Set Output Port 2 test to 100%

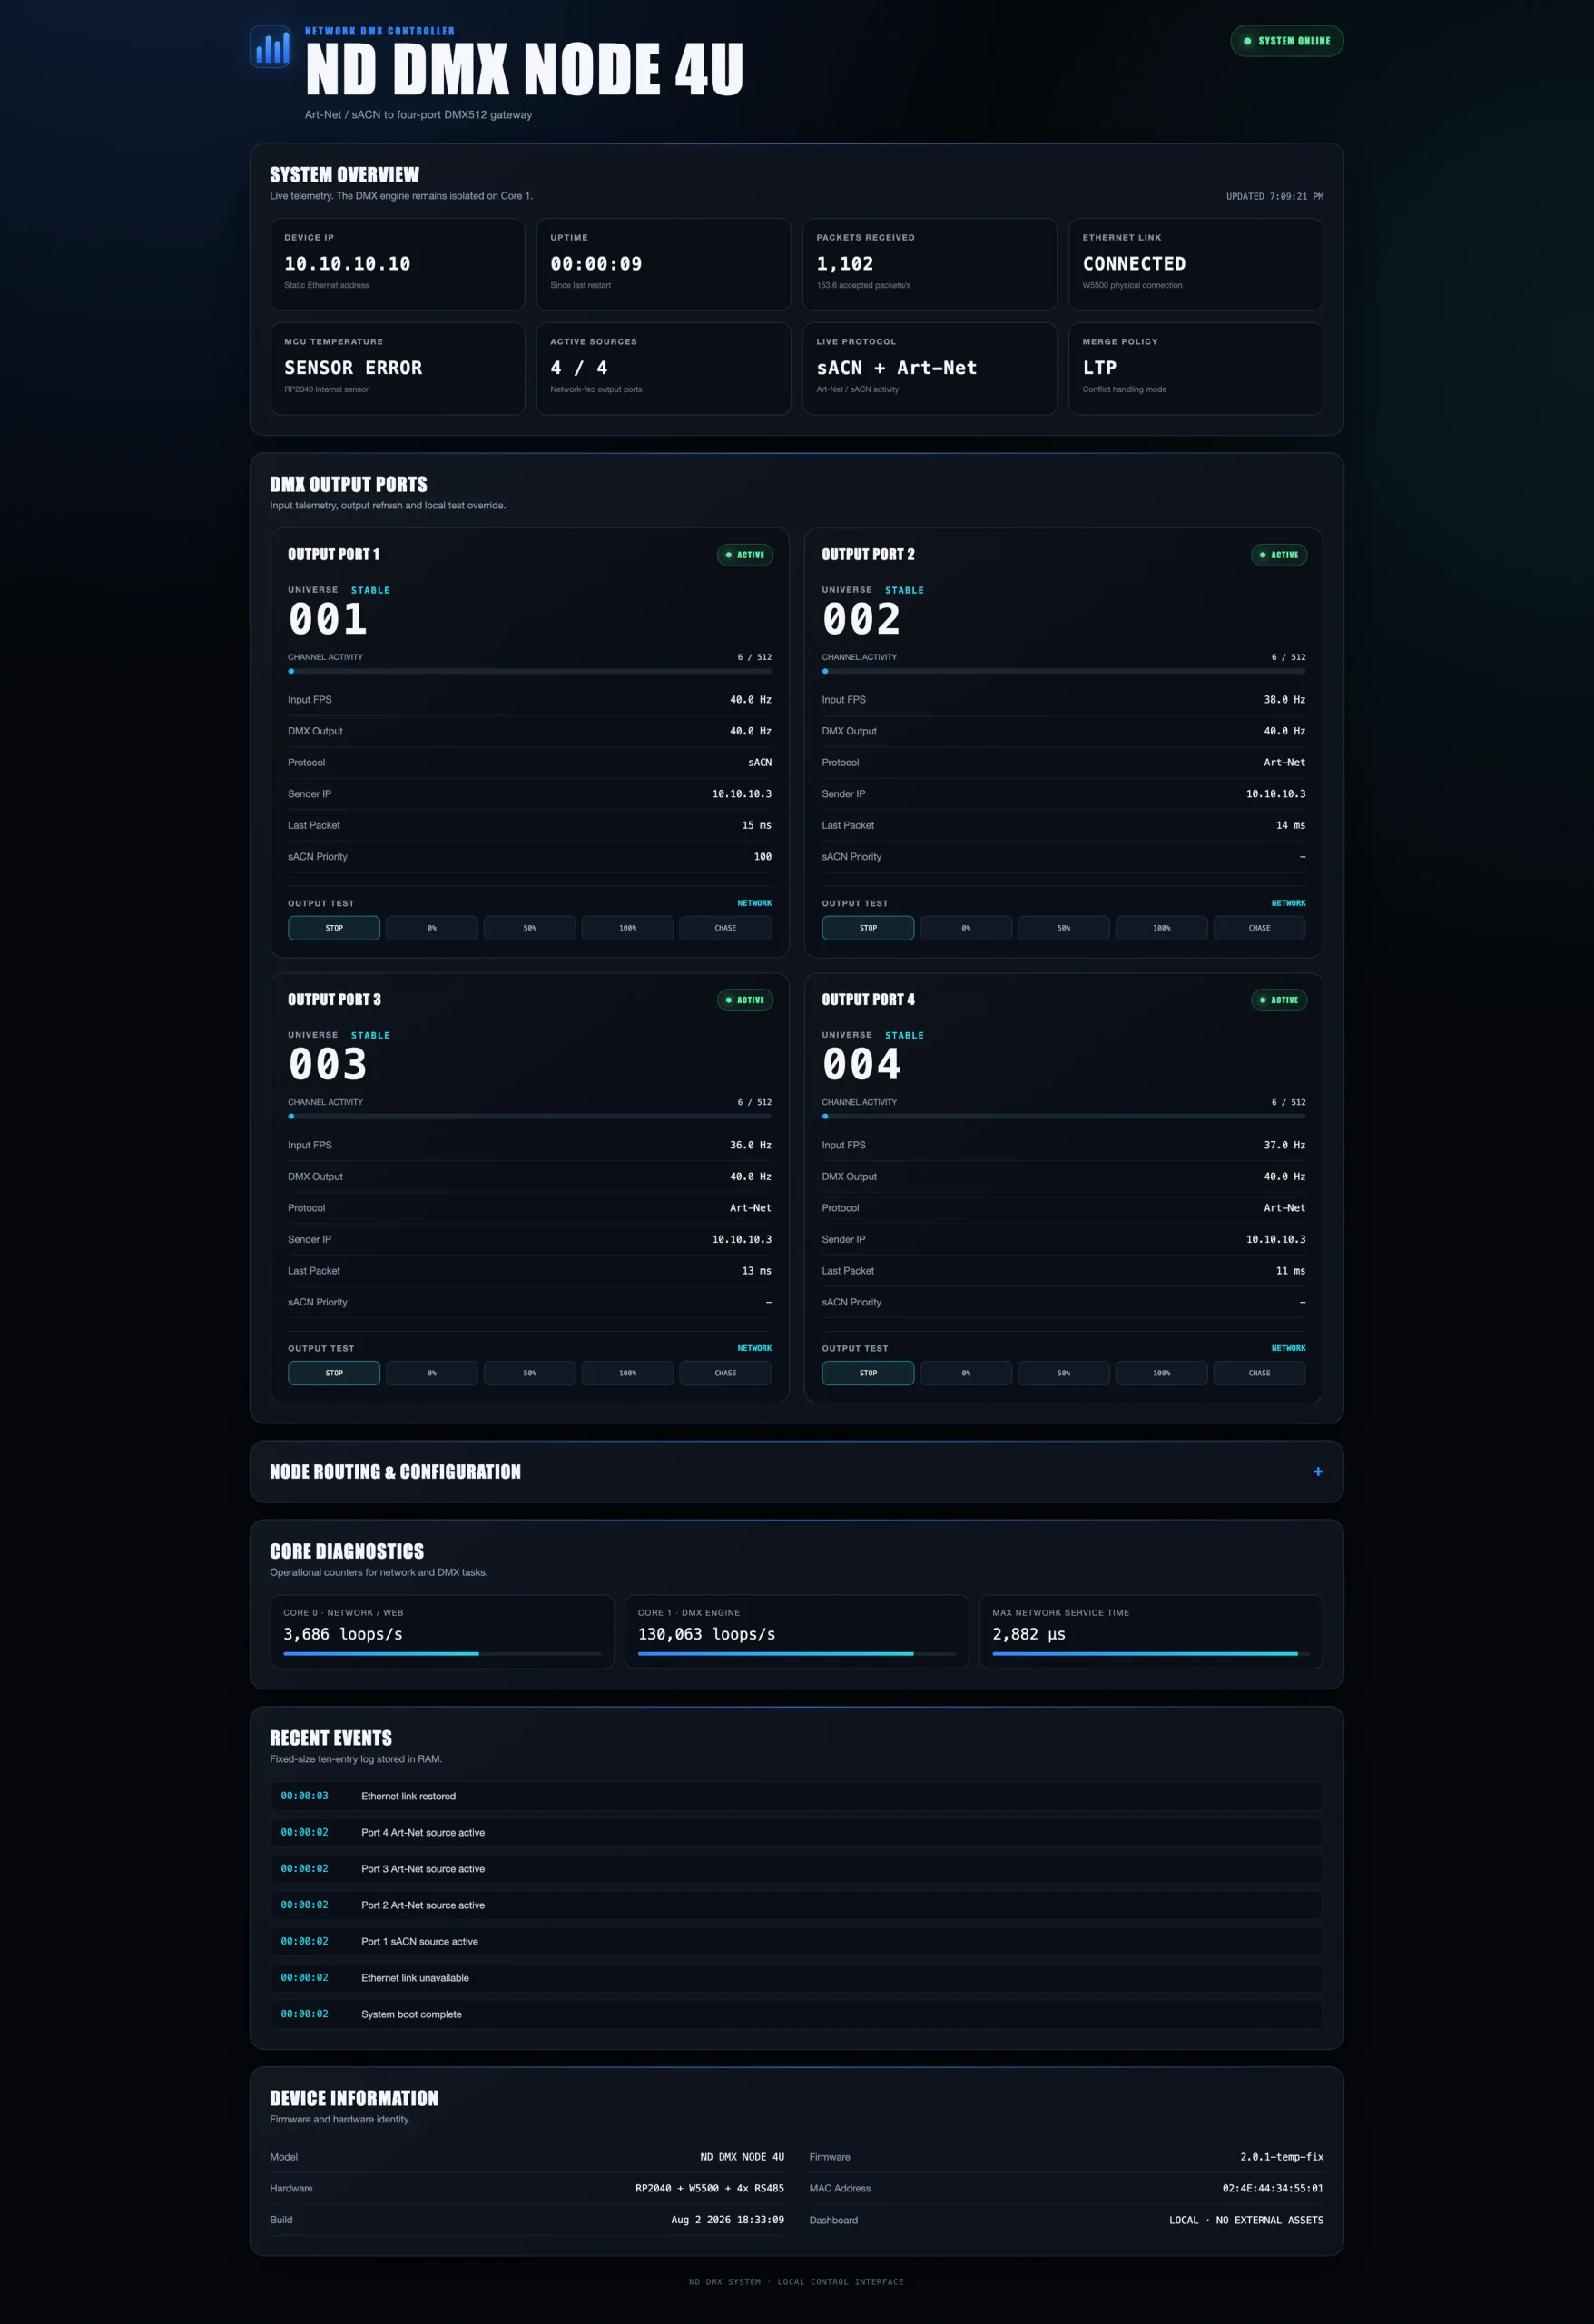point(1161,928)
